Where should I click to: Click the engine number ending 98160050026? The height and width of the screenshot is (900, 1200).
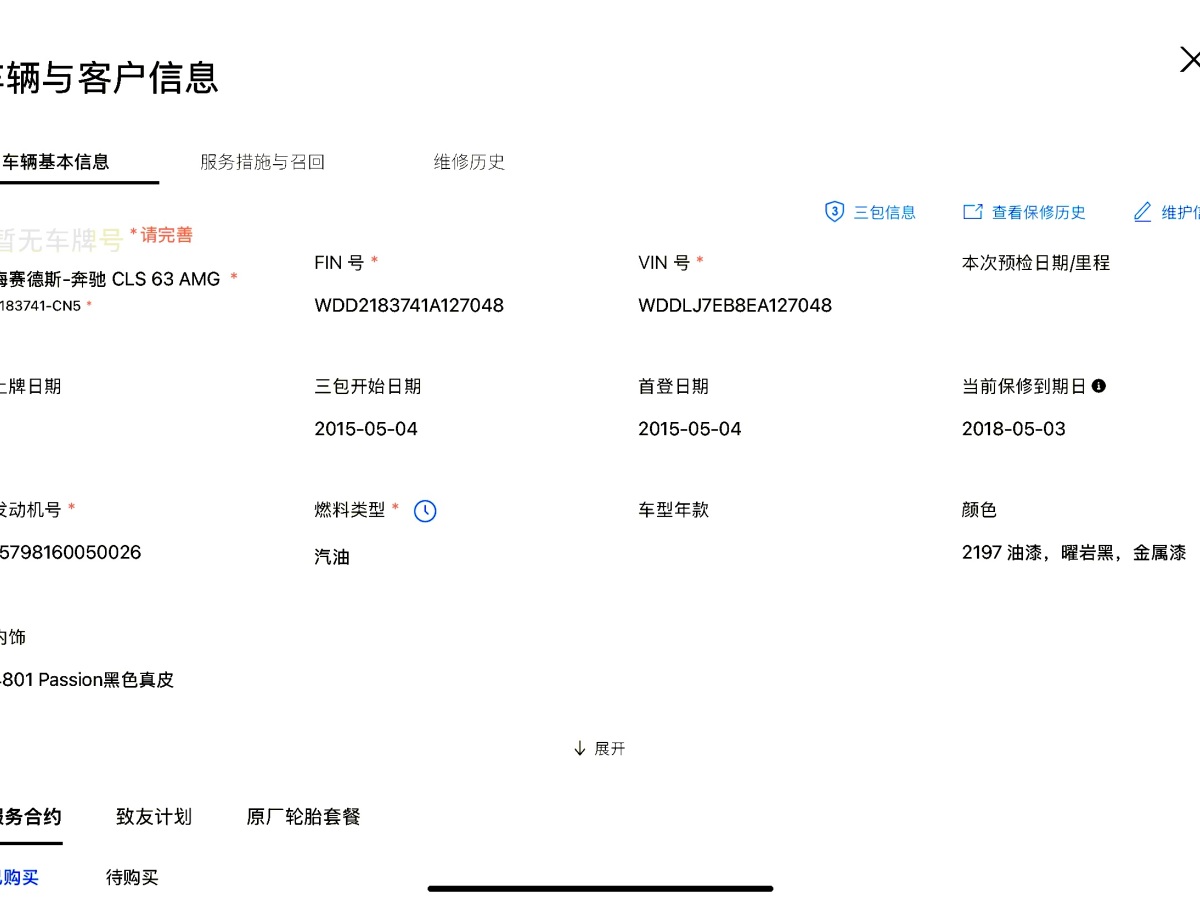pyautogui.click(x=70, y=552)
